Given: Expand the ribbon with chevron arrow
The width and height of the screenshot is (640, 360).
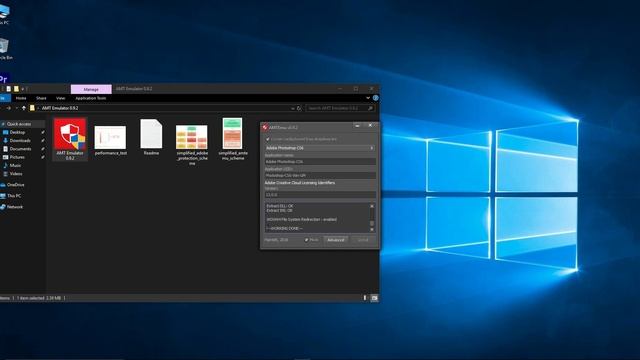Looking at the screenshot, I should tap(368, 98).
